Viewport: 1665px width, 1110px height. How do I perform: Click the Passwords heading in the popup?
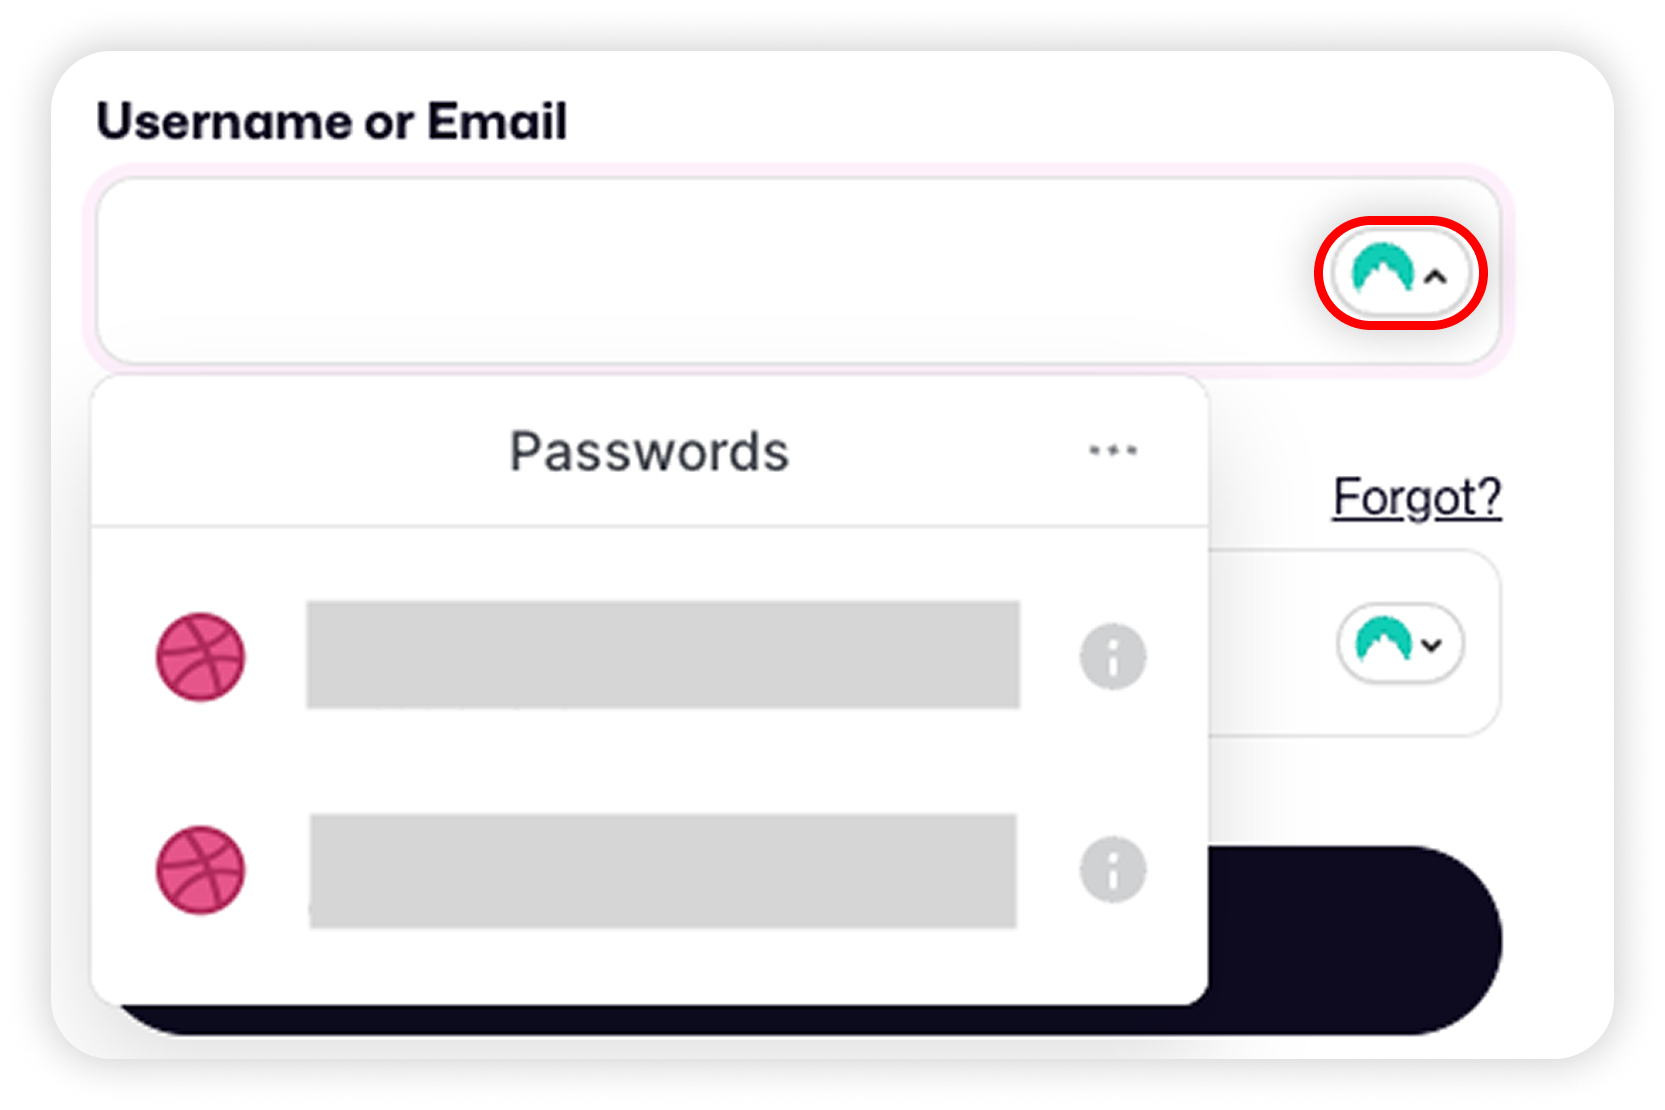649,451
